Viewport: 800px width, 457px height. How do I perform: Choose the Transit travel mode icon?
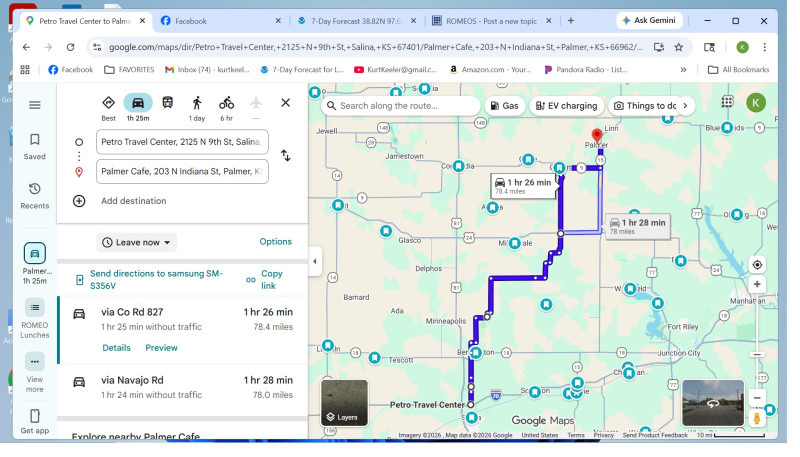(x=167, y=103)
